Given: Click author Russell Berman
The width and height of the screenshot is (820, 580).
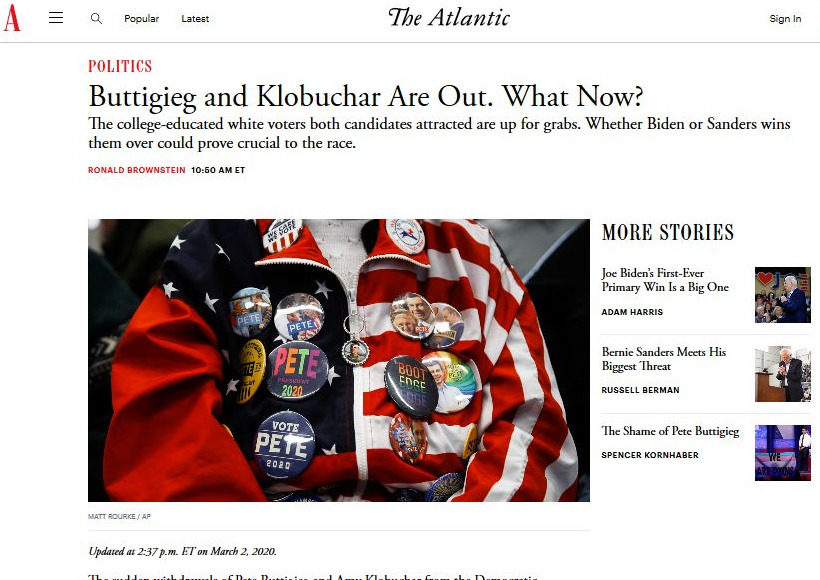Looking at the screenshot, I should pyautogui.click(x=640, y=390).
